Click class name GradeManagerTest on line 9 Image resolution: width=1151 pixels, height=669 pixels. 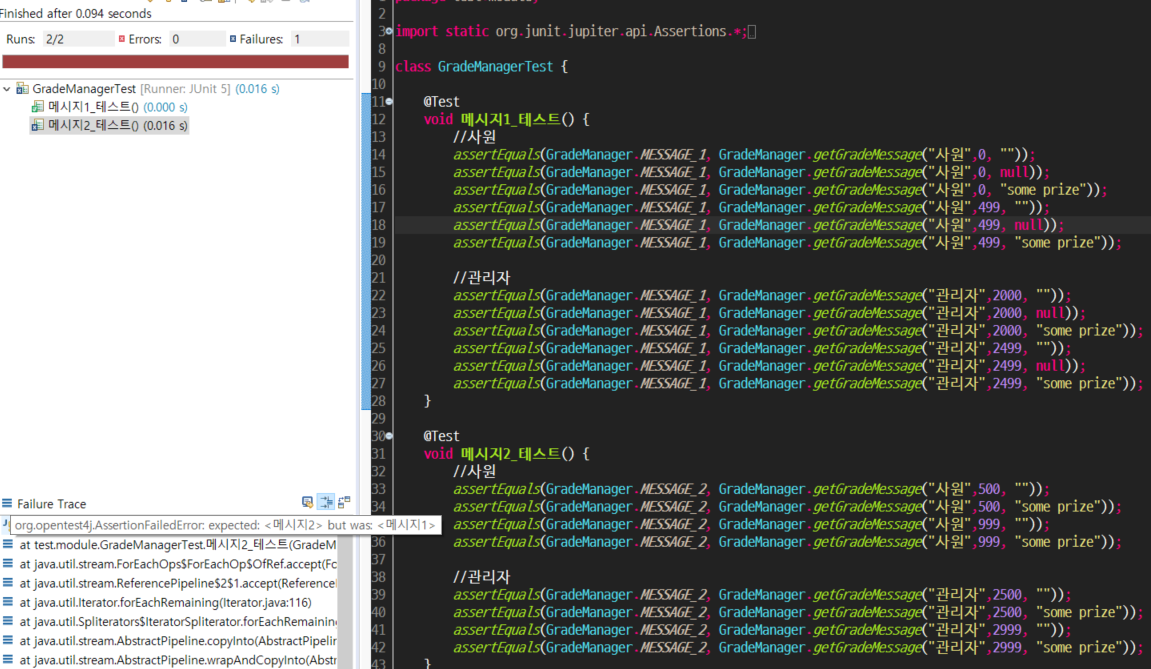click(495, 67)
